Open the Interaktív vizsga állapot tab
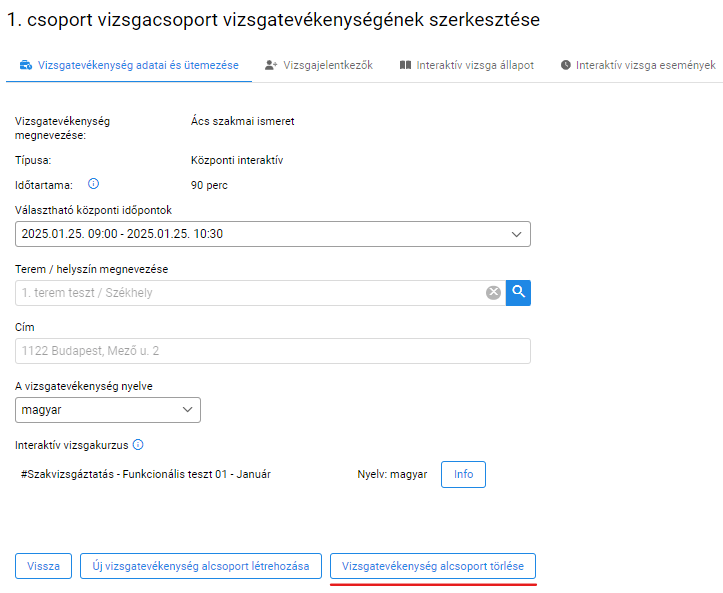The height and width of the screenshot is (593, 723). pos(467,65)
